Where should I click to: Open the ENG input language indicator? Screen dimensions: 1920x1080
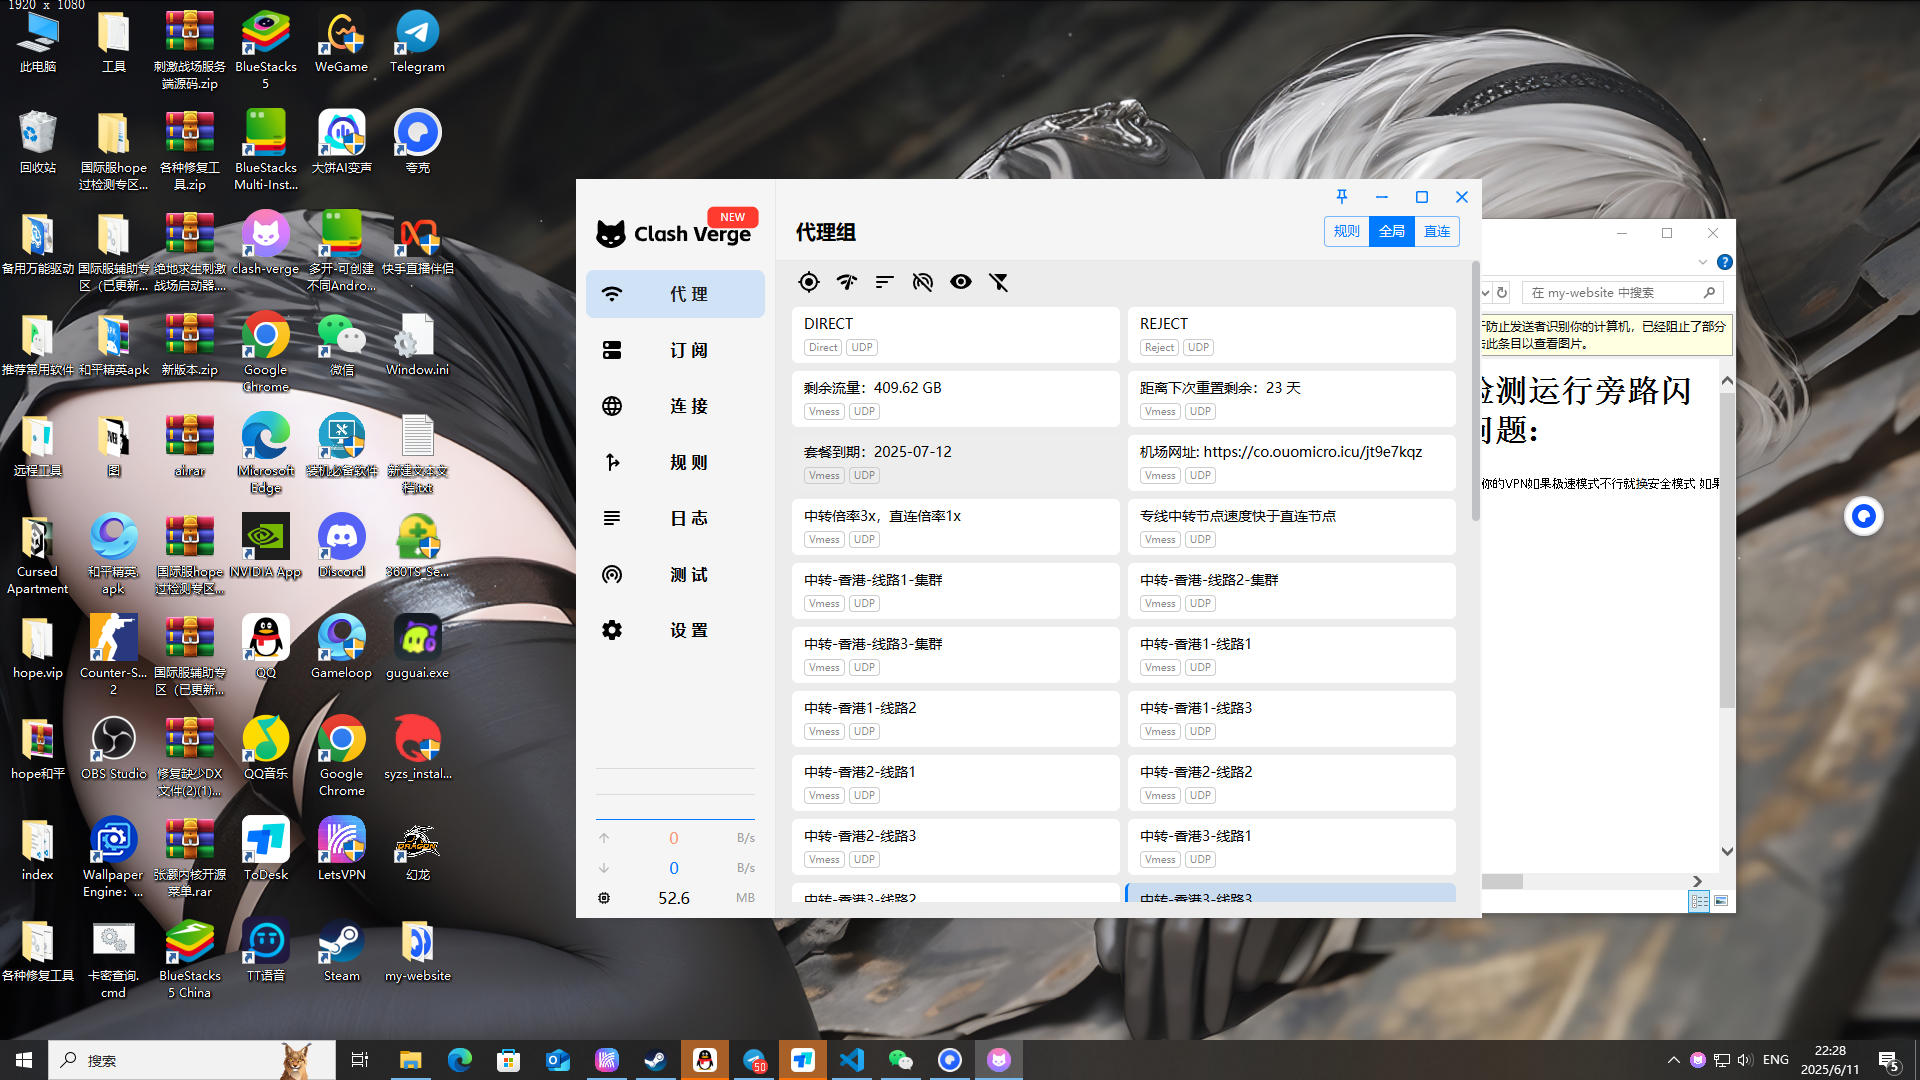[1776, 1060]
